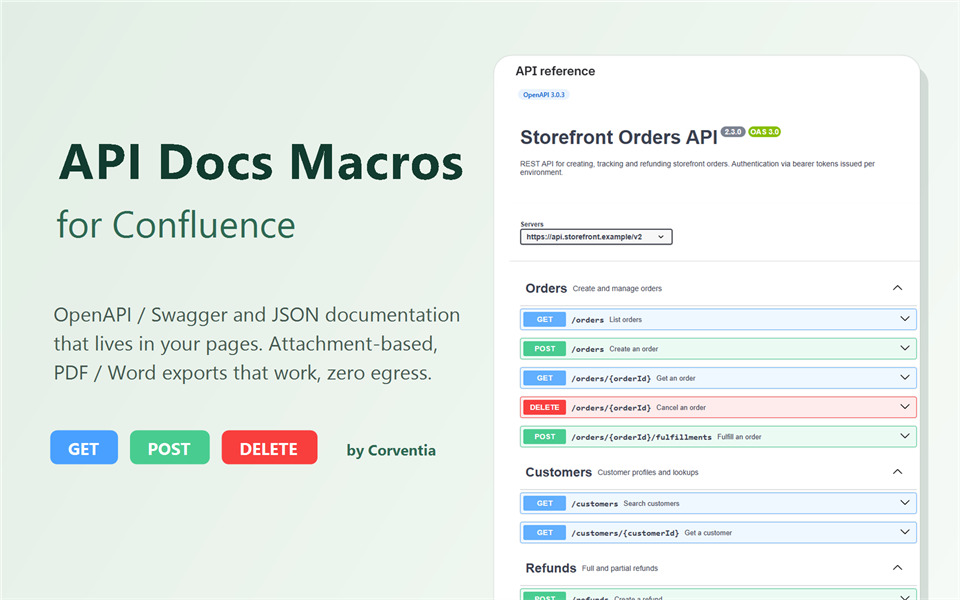
Task: Expand the POST fulfillments Fulfill an order row
Action: [718, 437]
